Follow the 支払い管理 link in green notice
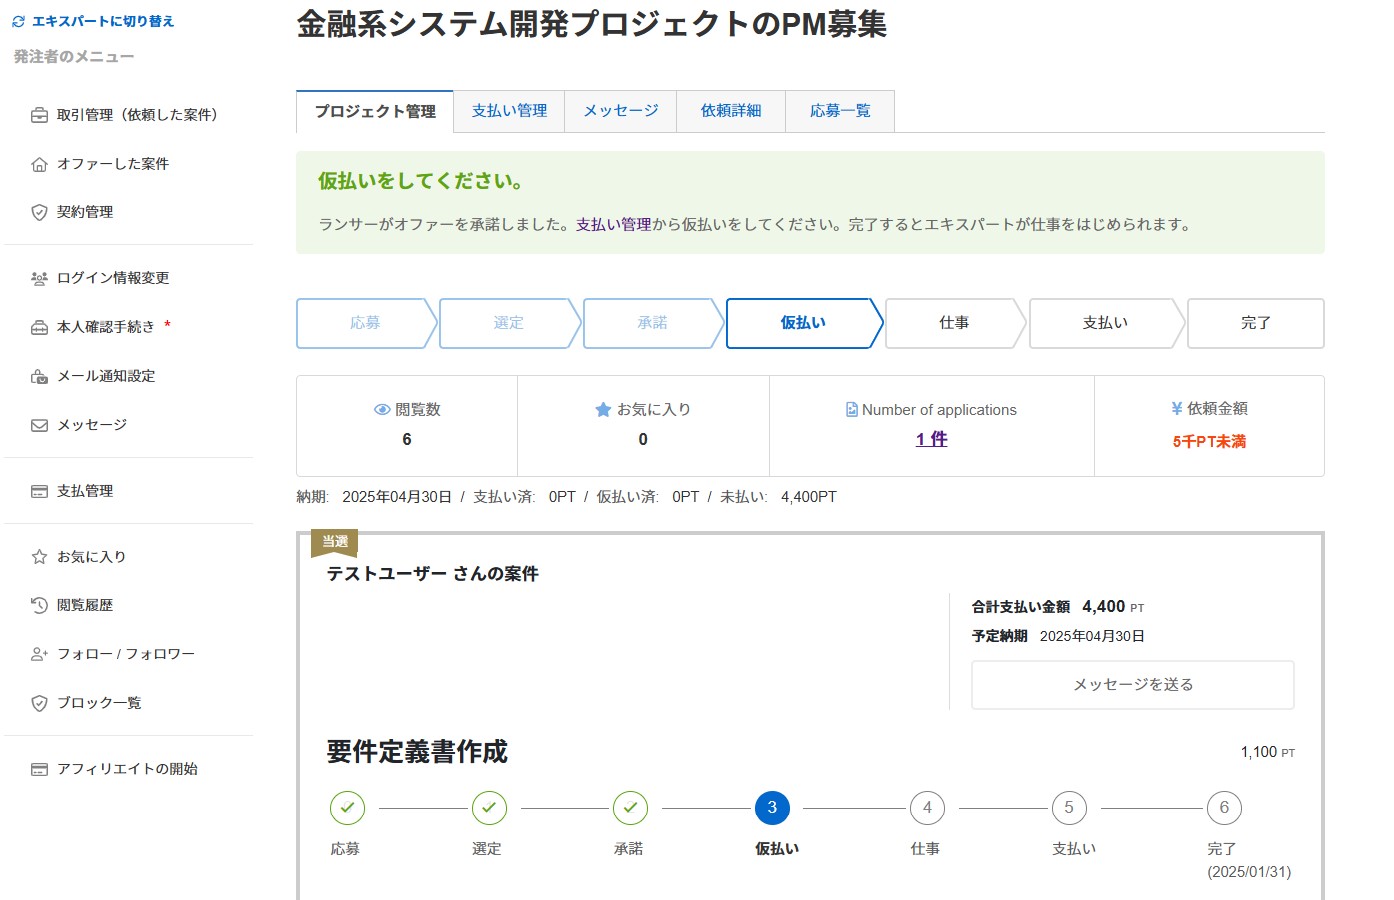The height and width of the screenshot is (900, 1394). click(x=613, y=225)
